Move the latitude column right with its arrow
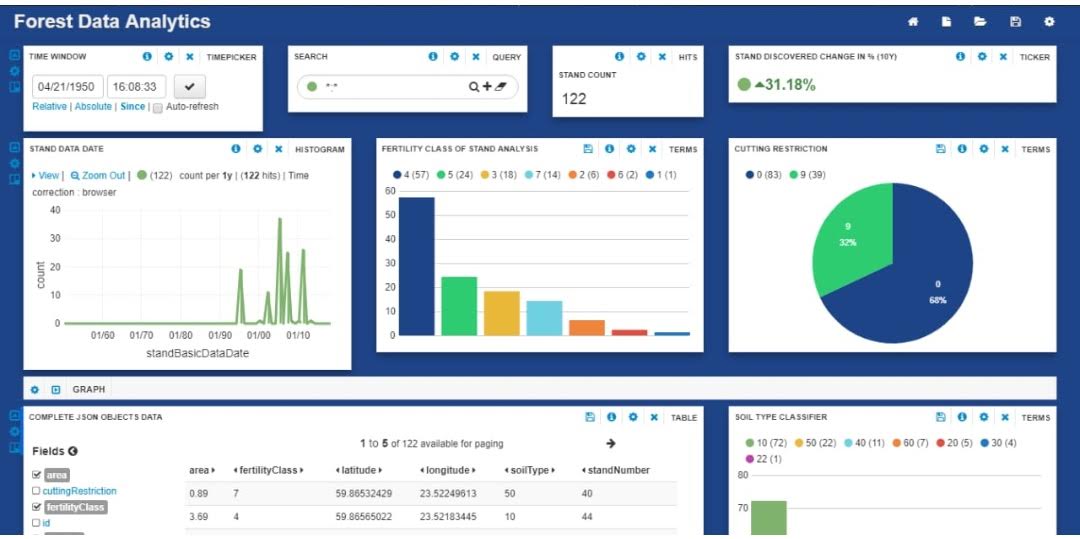Image resolution: width=1080 pixels, height=539 pixels. 380,470
